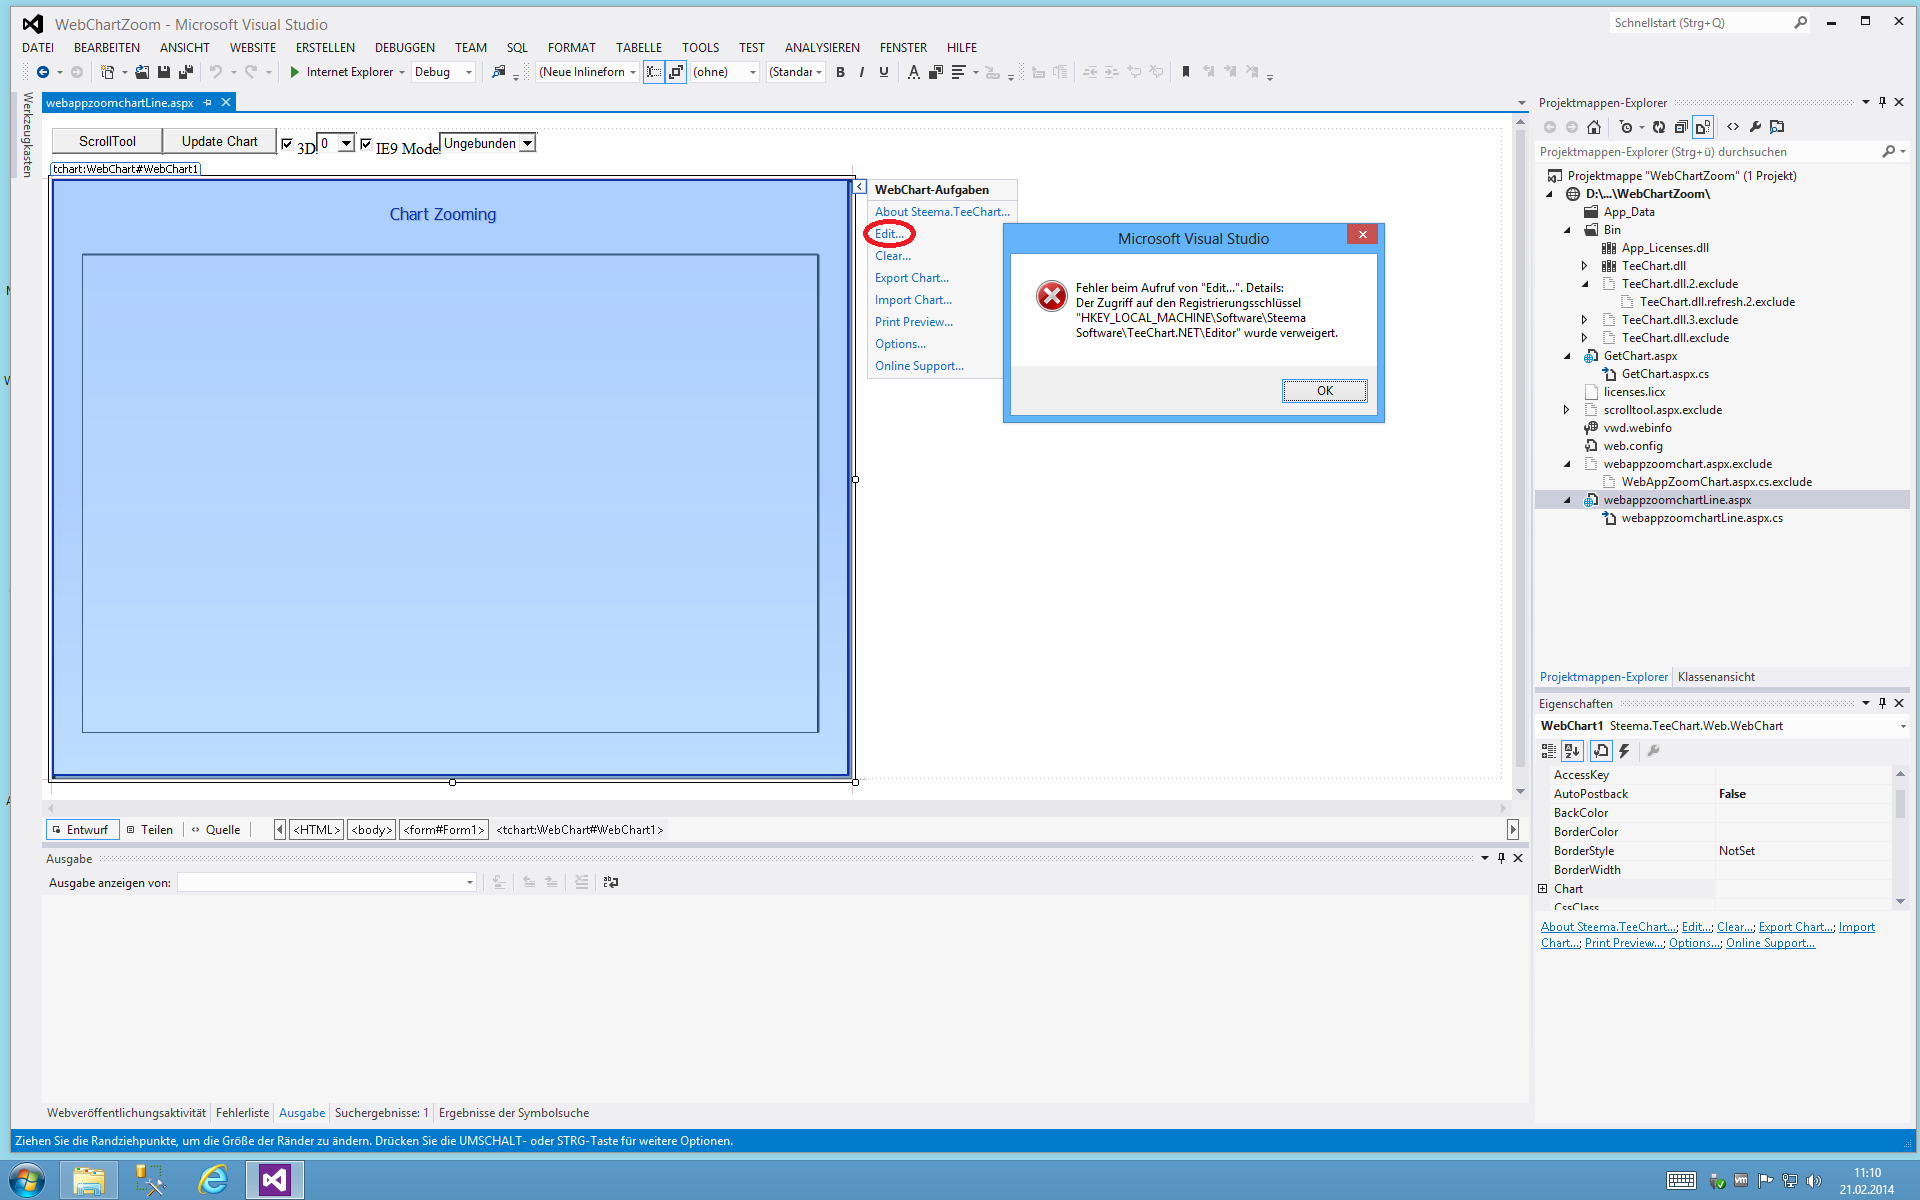This screenshot has width=1920, height=1200.
Task: Click the Refresh icon in Projektmappen-Explorer
Action: tap(1659, 127)
